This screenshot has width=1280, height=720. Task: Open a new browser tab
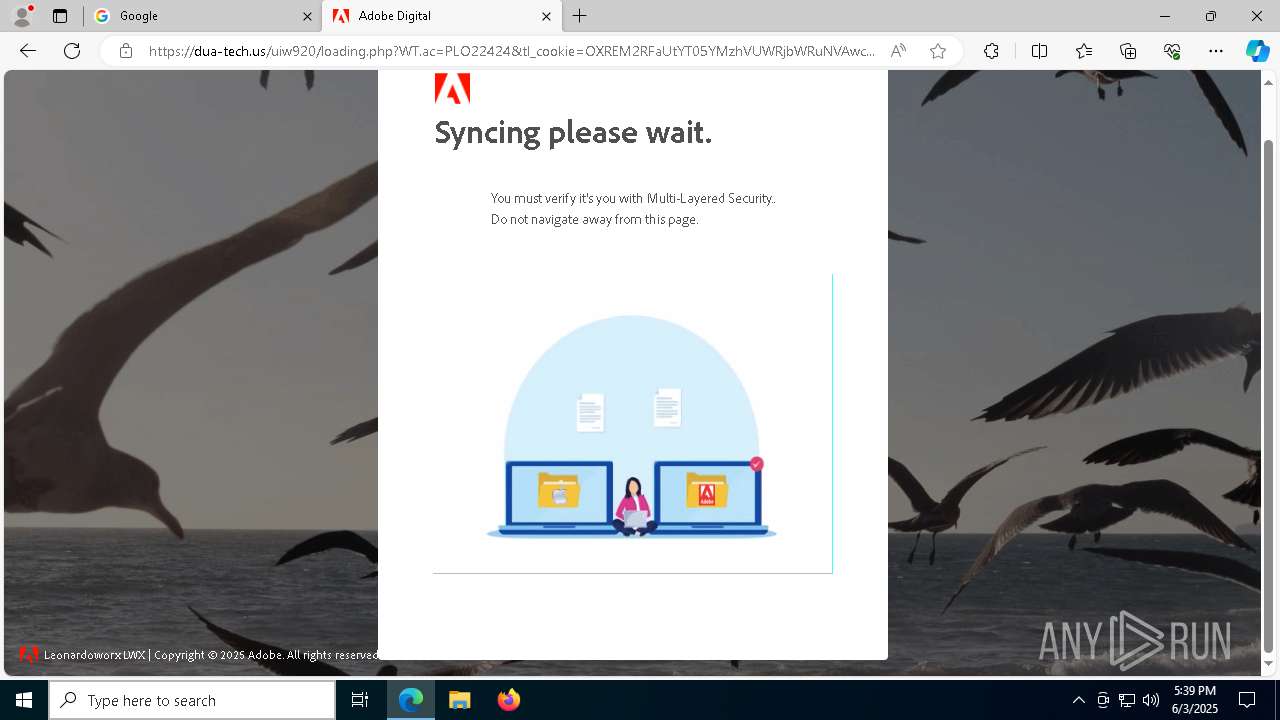tap(580, 16)
